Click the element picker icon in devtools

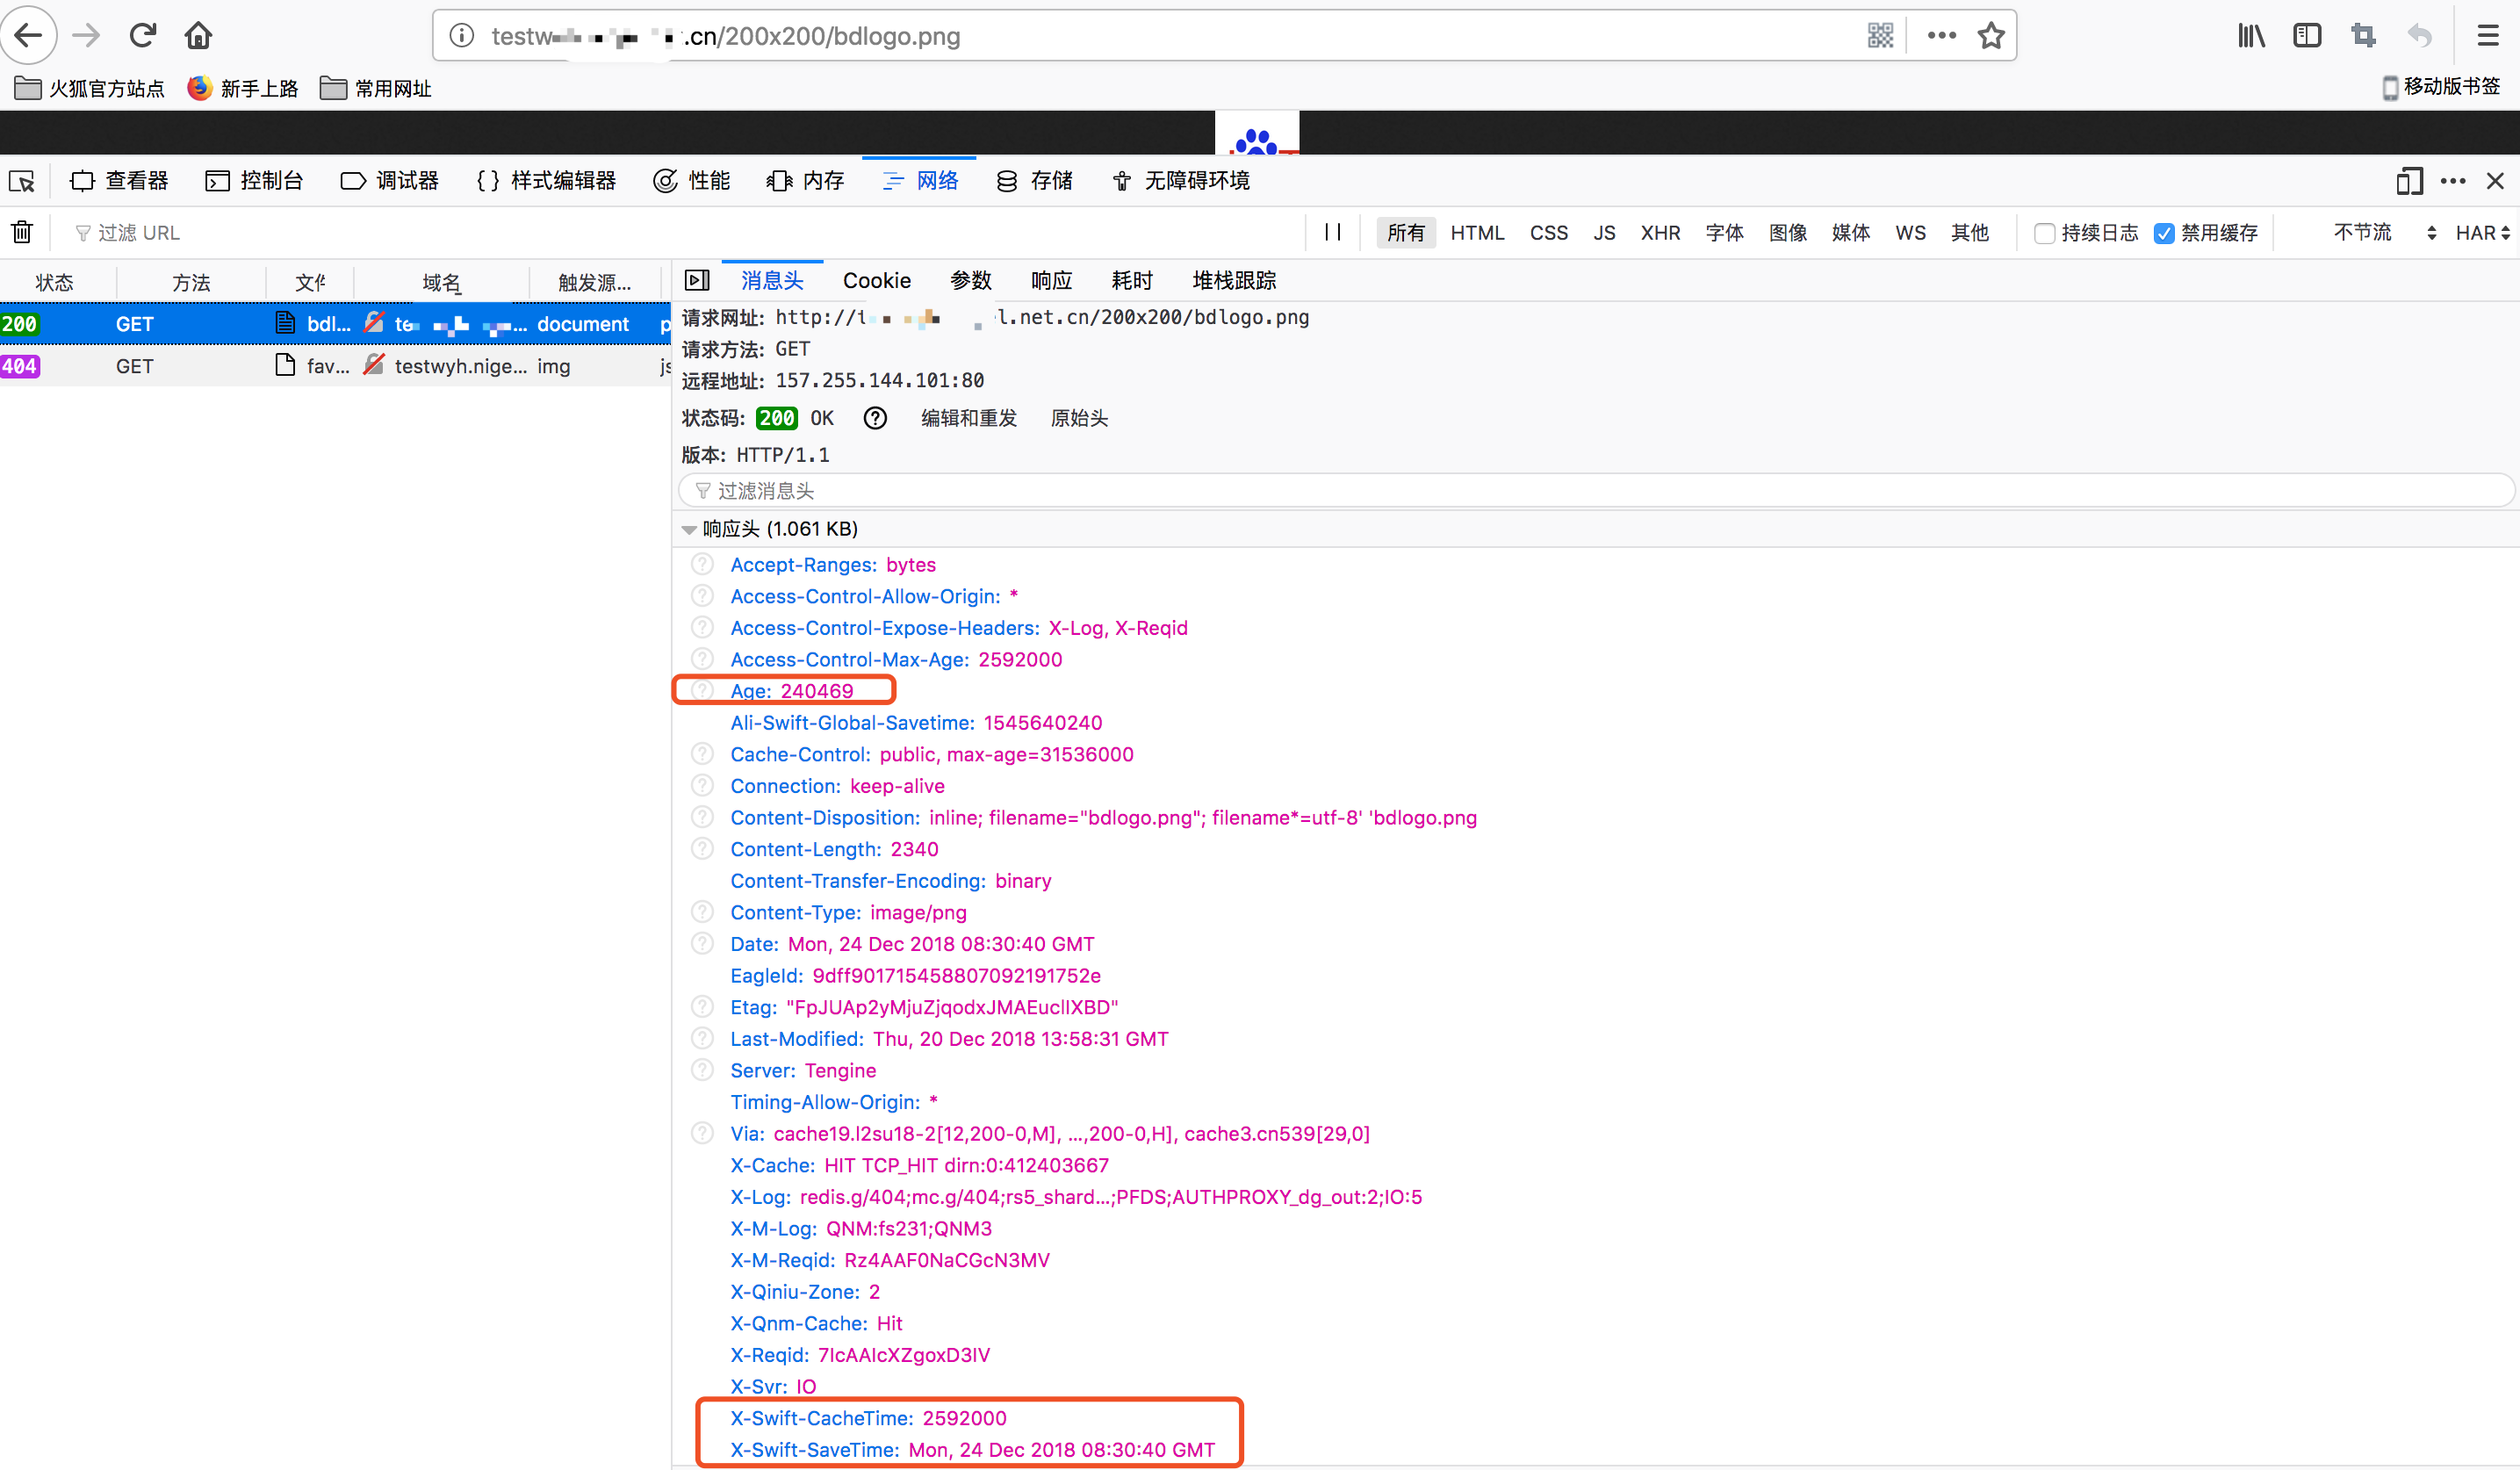click(22, 181)
